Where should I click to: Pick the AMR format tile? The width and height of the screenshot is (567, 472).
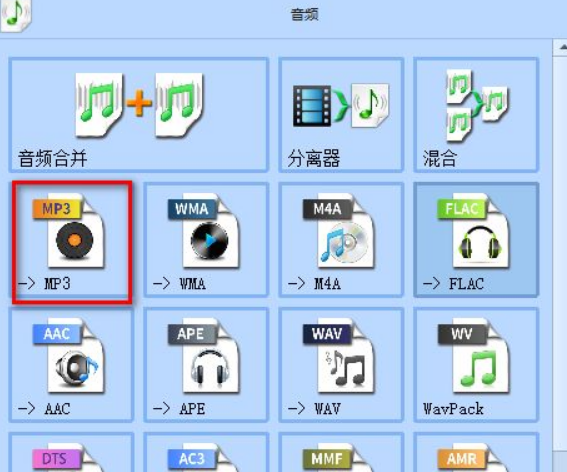[476, 453]
